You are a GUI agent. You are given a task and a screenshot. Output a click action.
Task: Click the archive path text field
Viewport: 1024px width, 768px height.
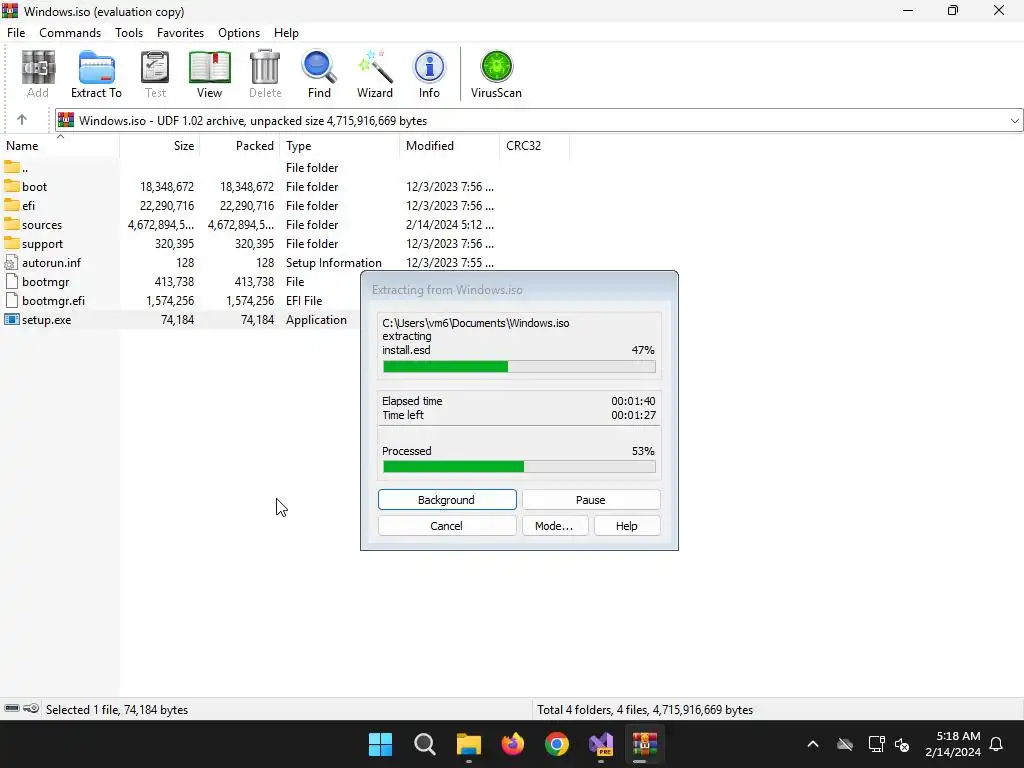pos(539,120)
